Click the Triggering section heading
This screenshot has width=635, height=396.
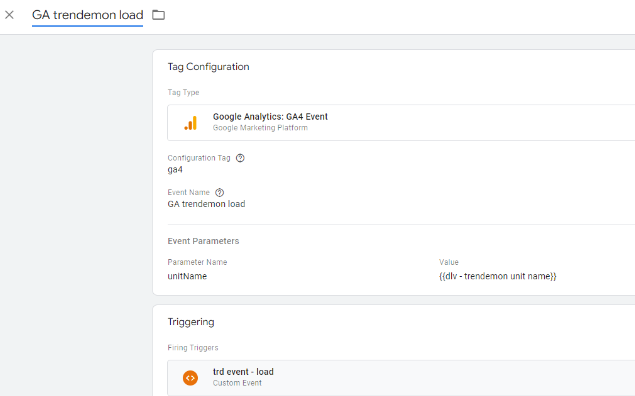[191, 322]
